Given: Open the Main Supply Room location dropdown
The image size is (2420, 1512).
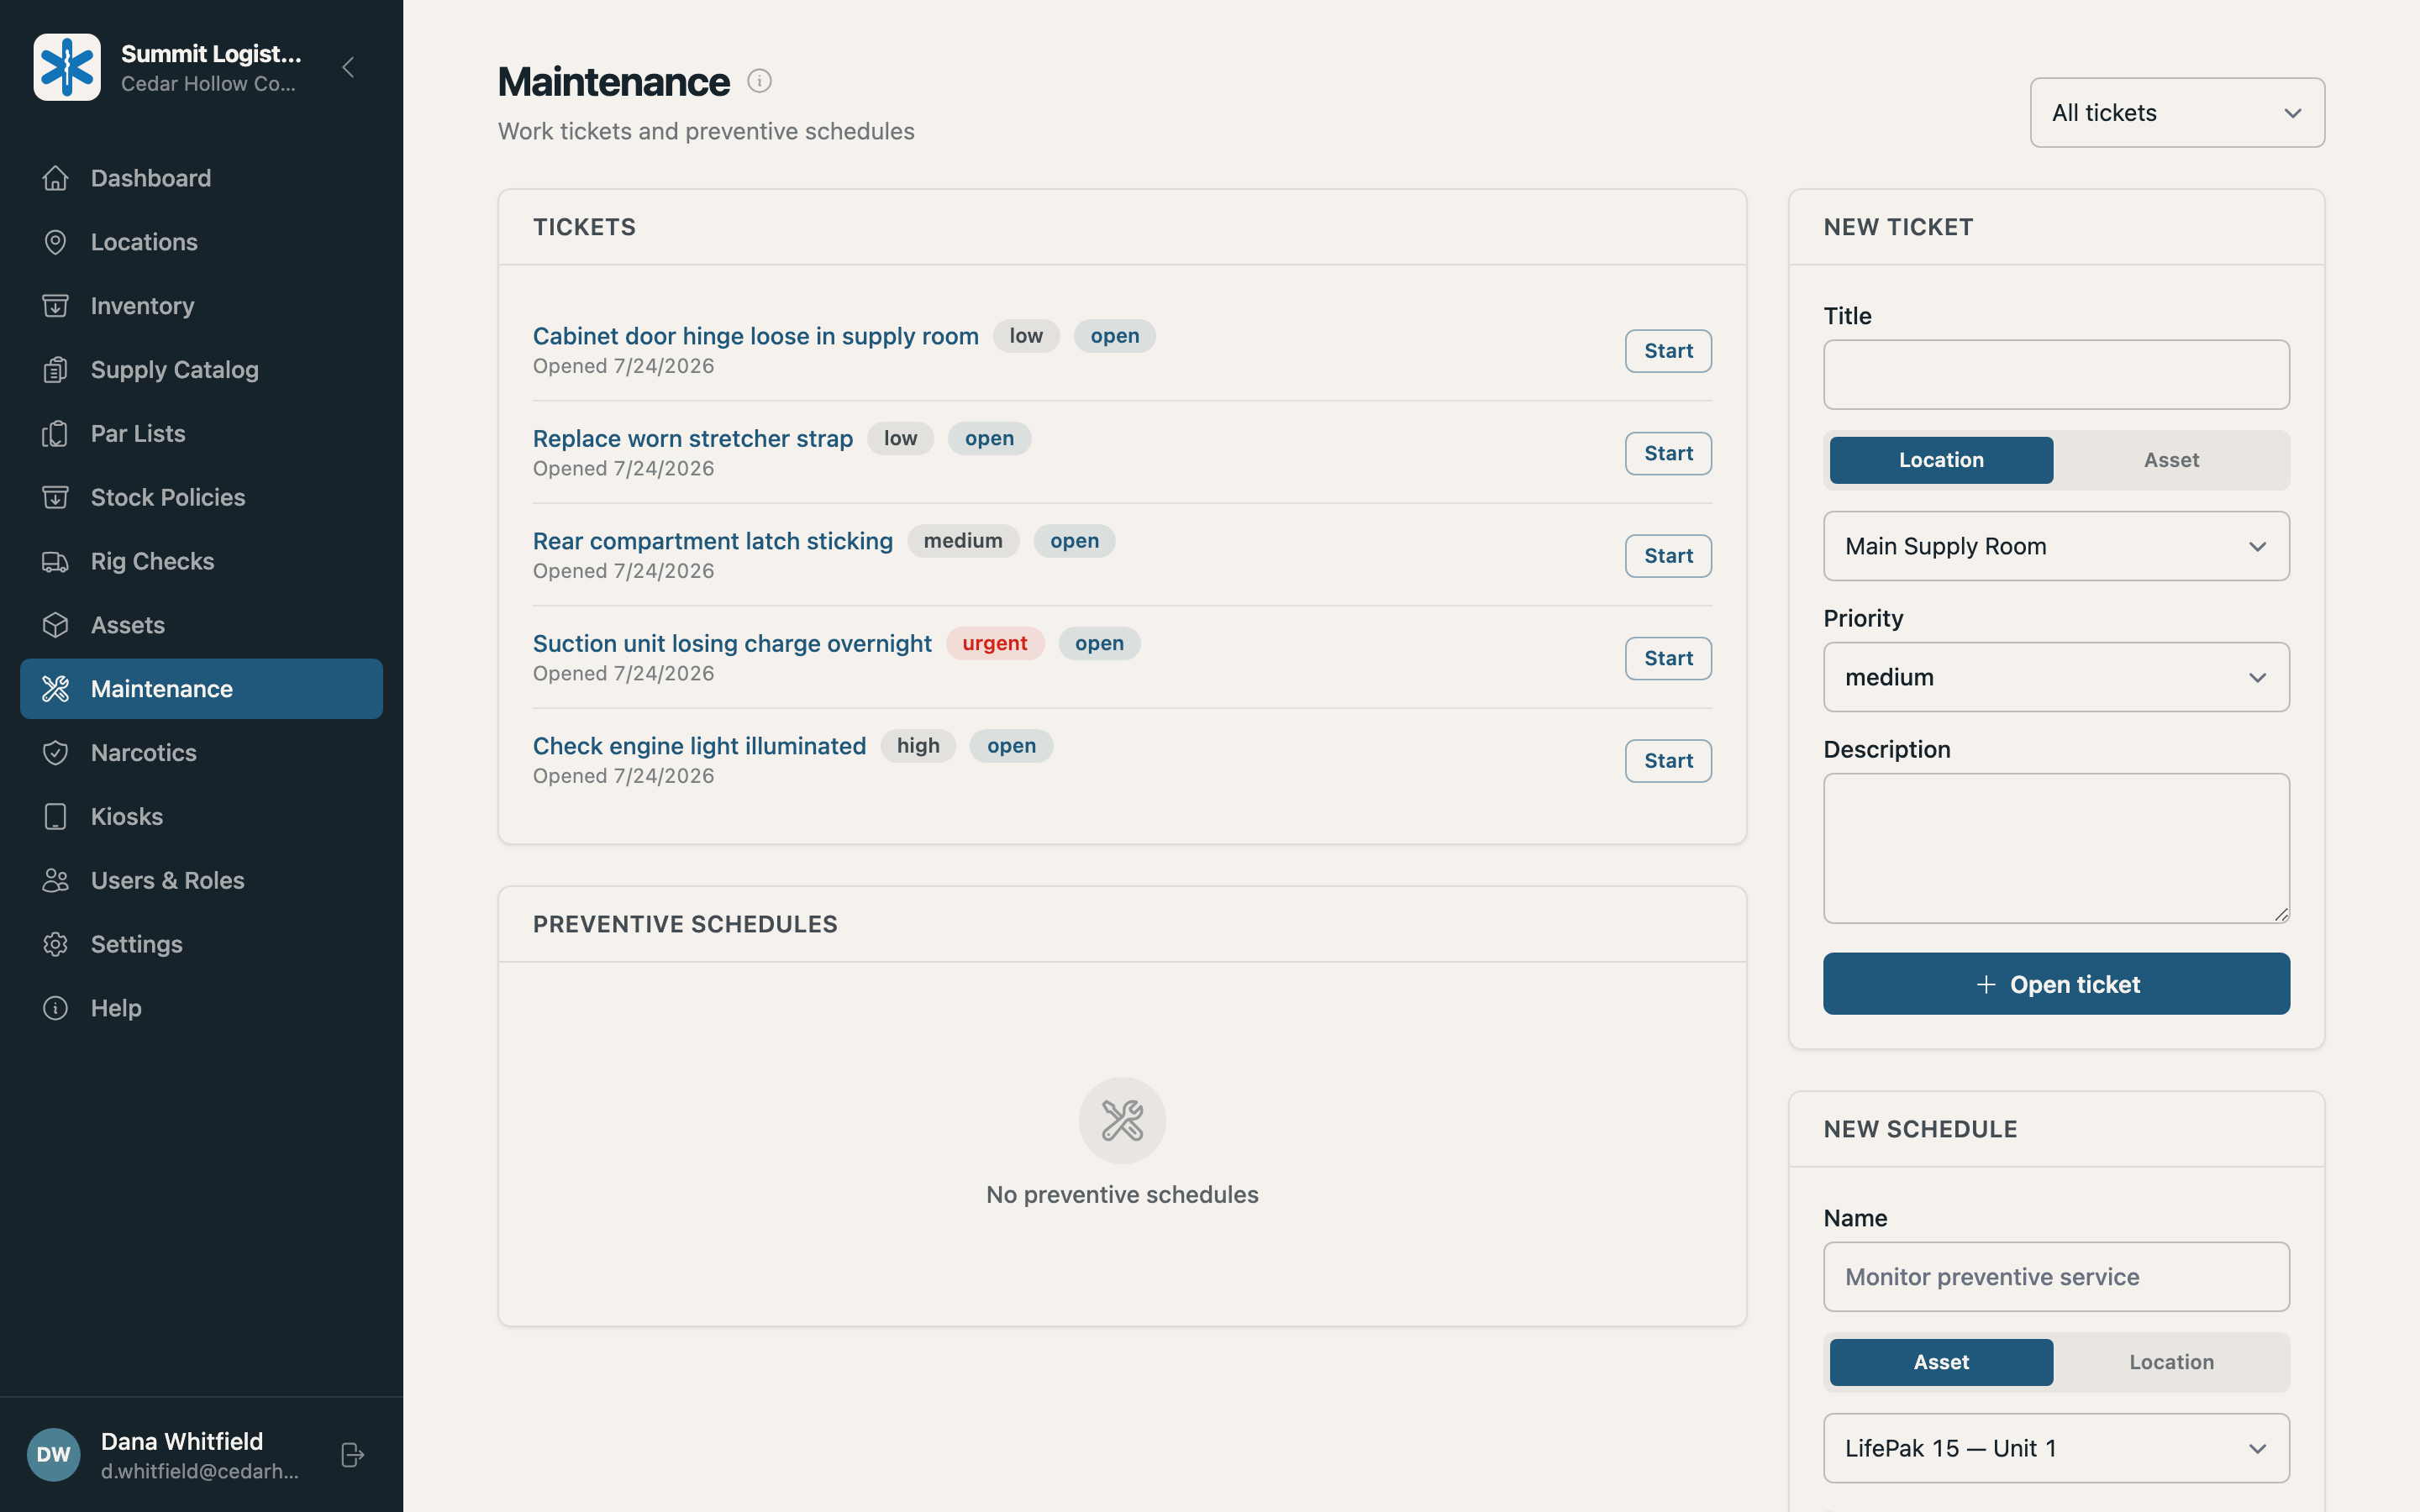Looking at the screenshot, I should [x=2056, y=546].
